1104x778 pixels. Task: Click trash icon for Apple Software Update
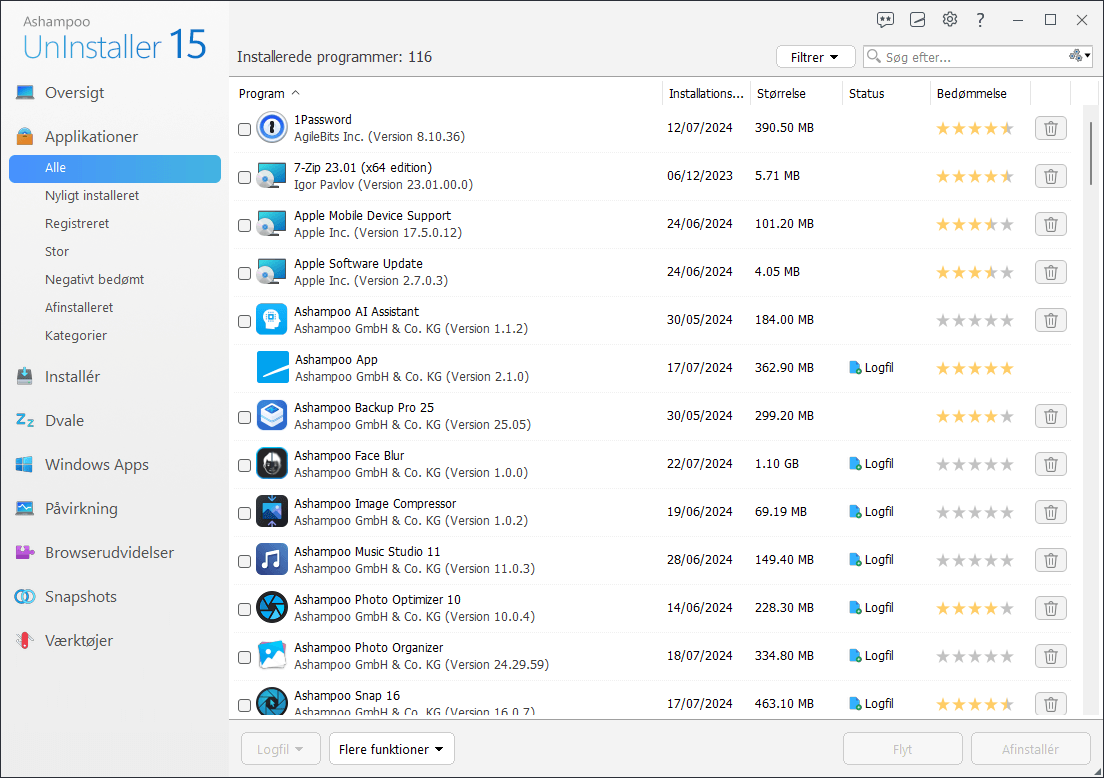tap(1050, 272)
